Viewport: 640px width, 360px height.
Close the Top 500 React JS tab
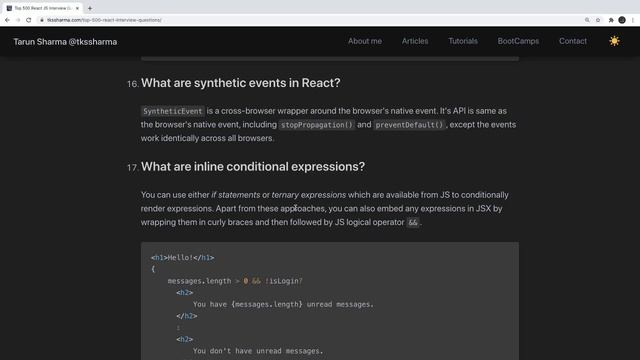coord(77,8)
